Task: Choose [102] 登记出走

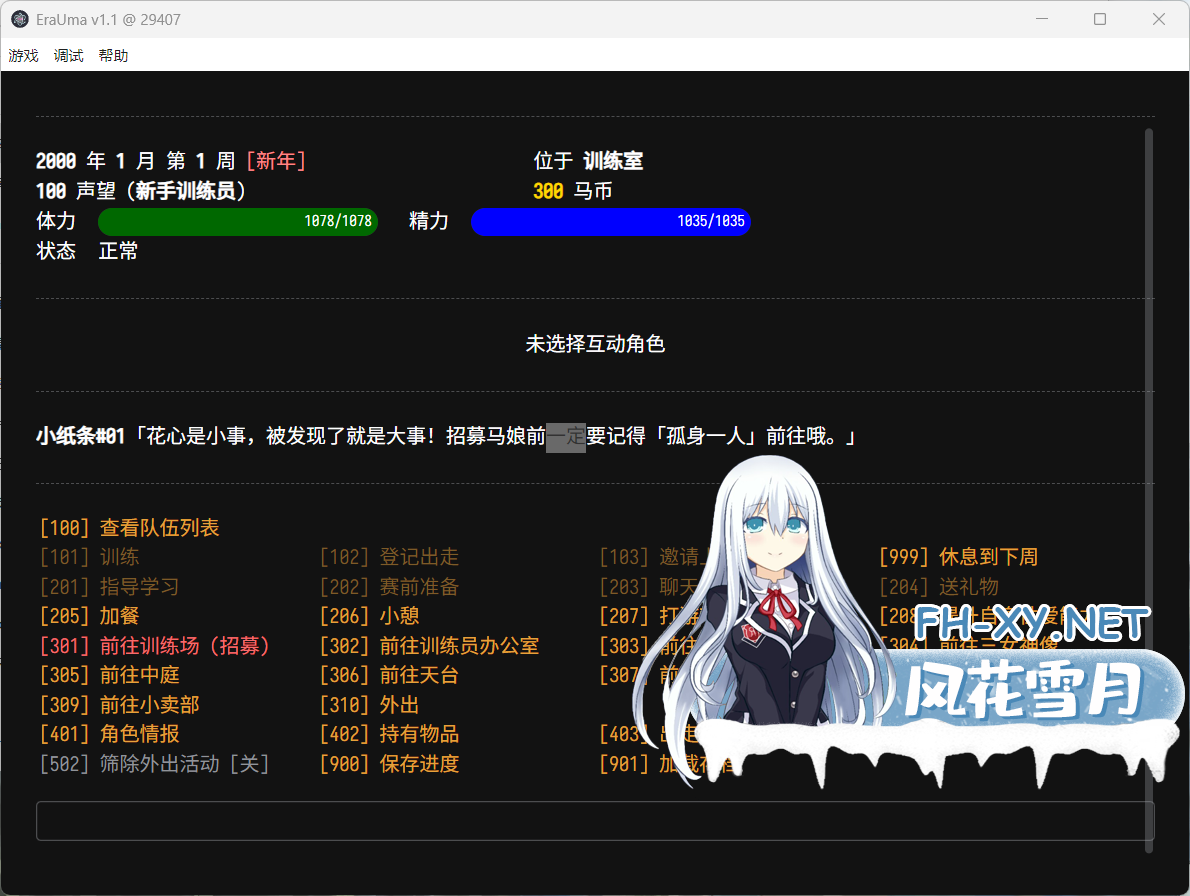Action: pos(389,557)
